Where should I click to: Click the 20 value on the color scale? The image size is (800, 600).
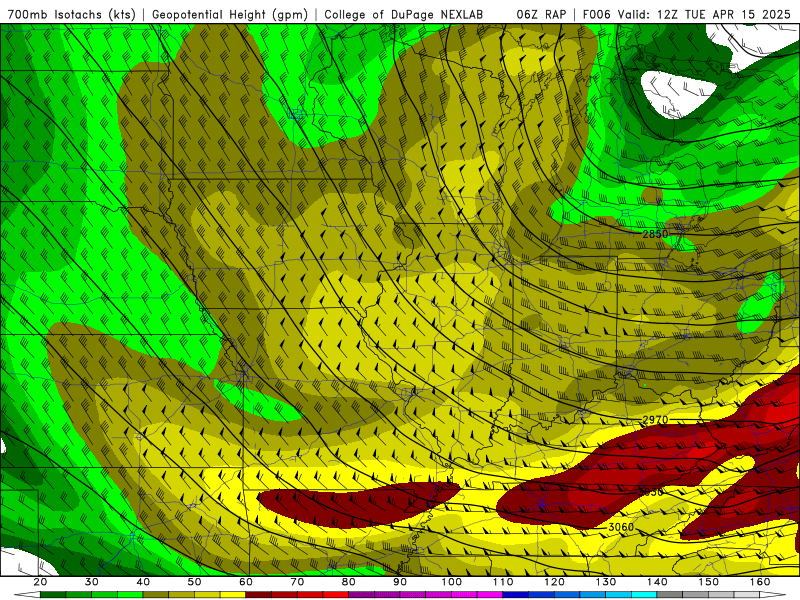click(40, 582)
